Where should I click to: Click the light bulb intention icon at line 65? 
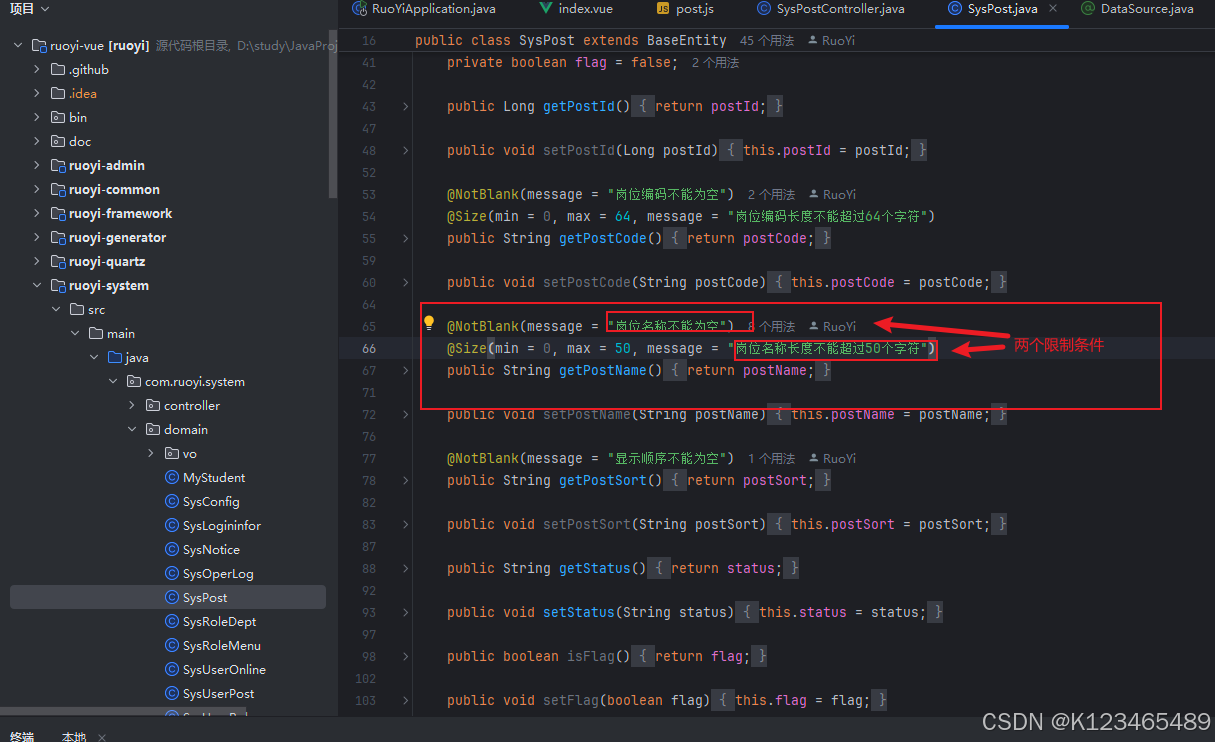[429, 324]
